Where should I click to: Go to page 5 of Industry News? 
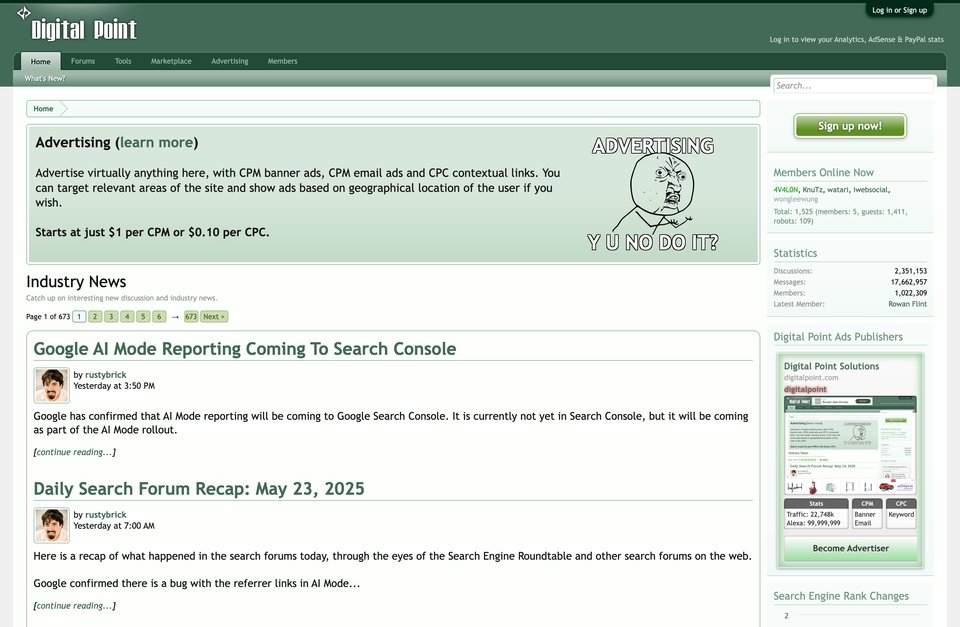(x=143, y=317)
